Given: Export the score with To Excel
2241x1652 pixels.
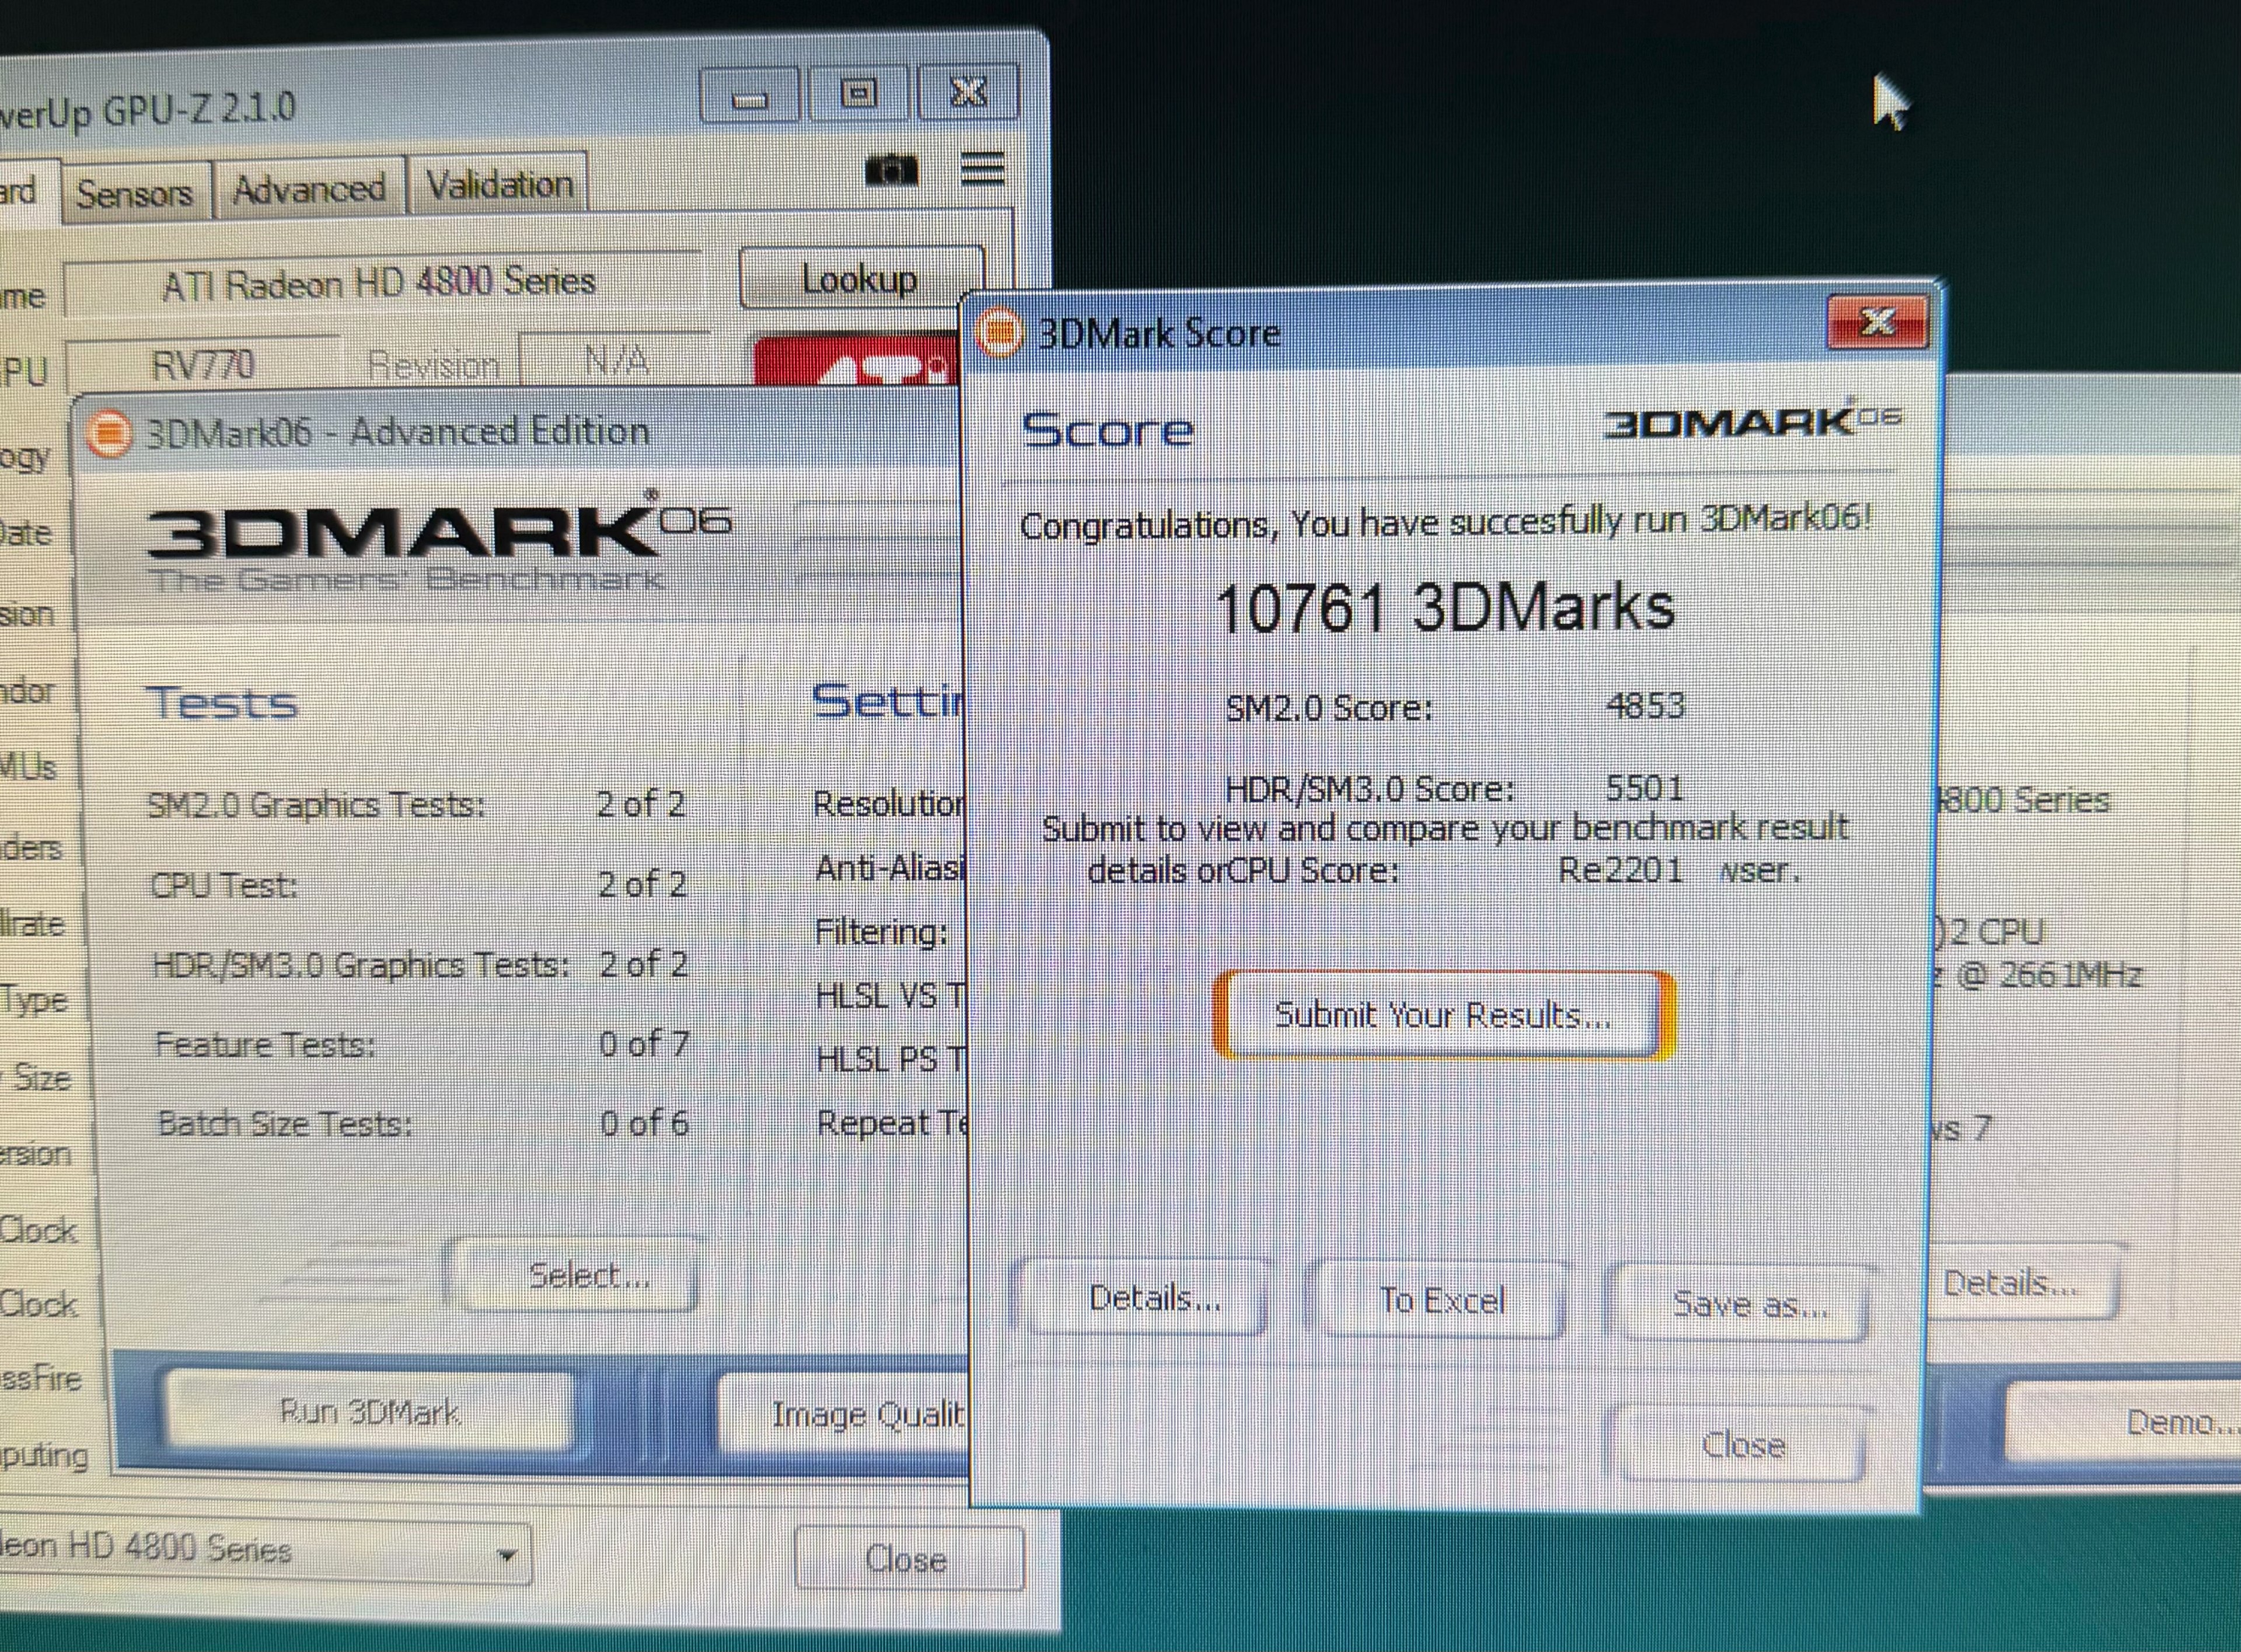Looking at the screenshot, I should tap(1441, 1300).
